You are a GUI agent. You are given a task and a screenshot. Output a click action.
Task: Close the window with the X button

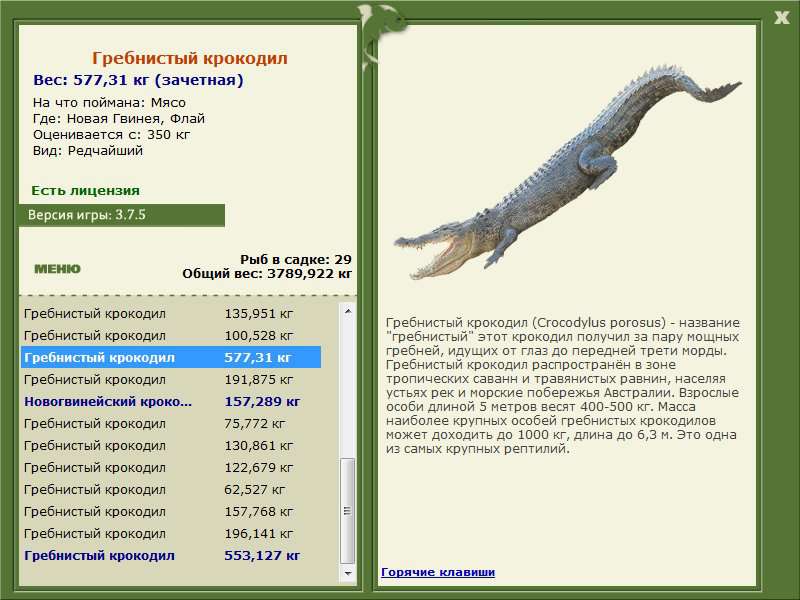[x=781, y=16]
